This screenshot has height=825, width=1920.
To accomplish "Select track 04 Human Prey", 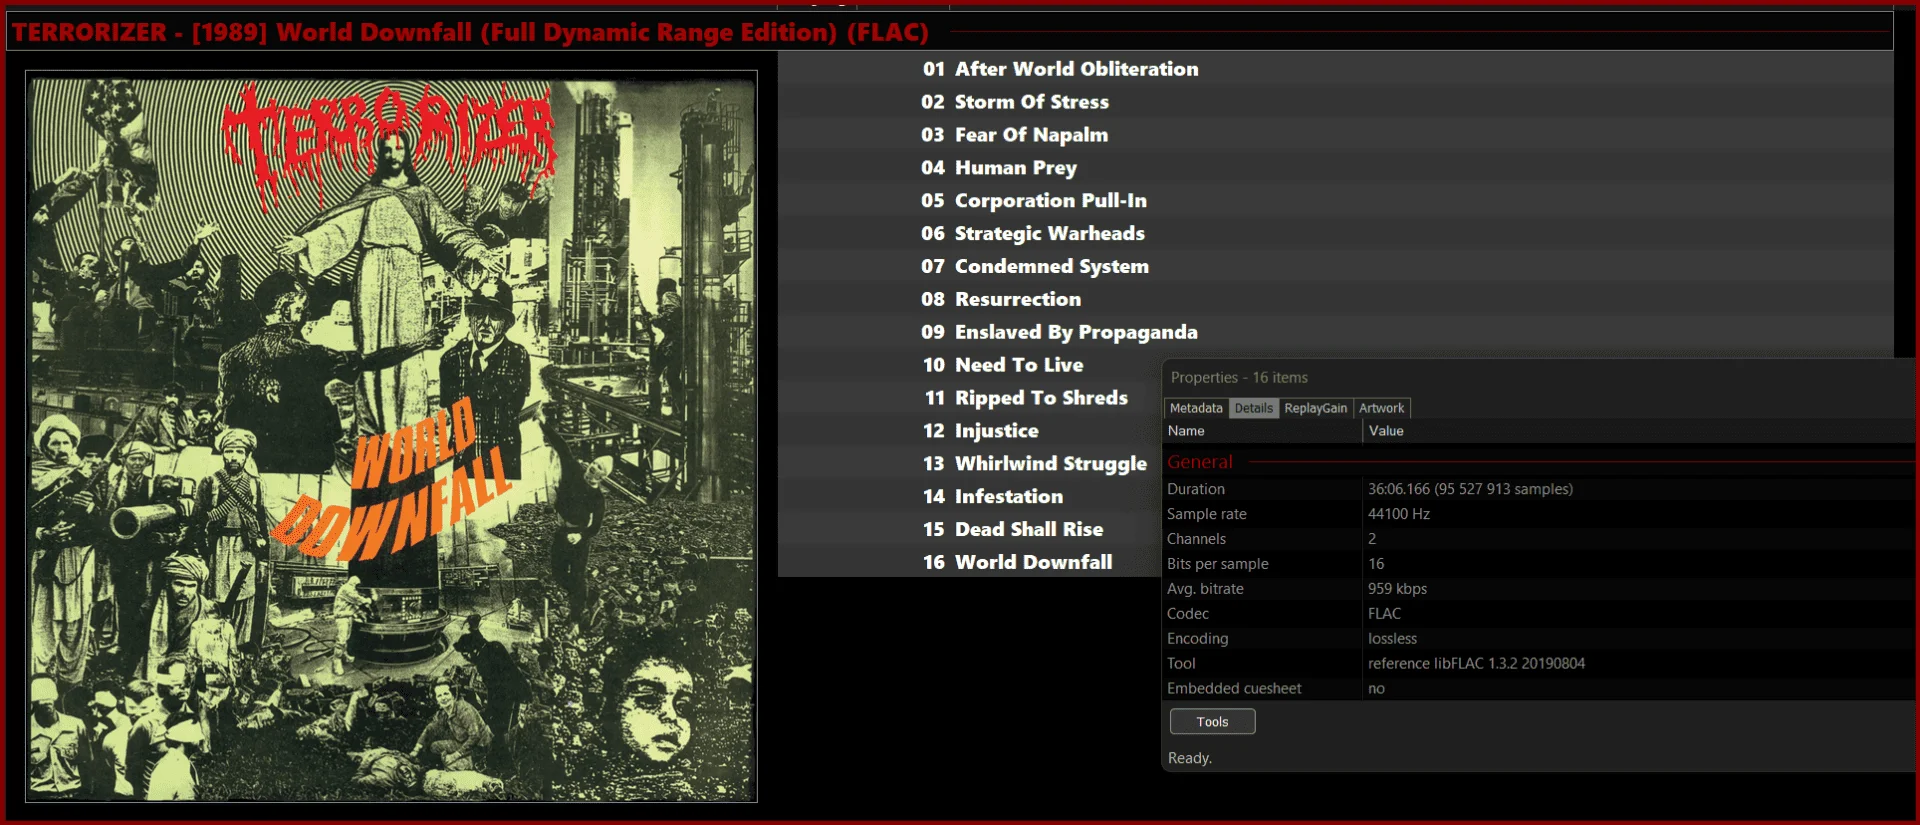I will click(x=1335, y=168).
